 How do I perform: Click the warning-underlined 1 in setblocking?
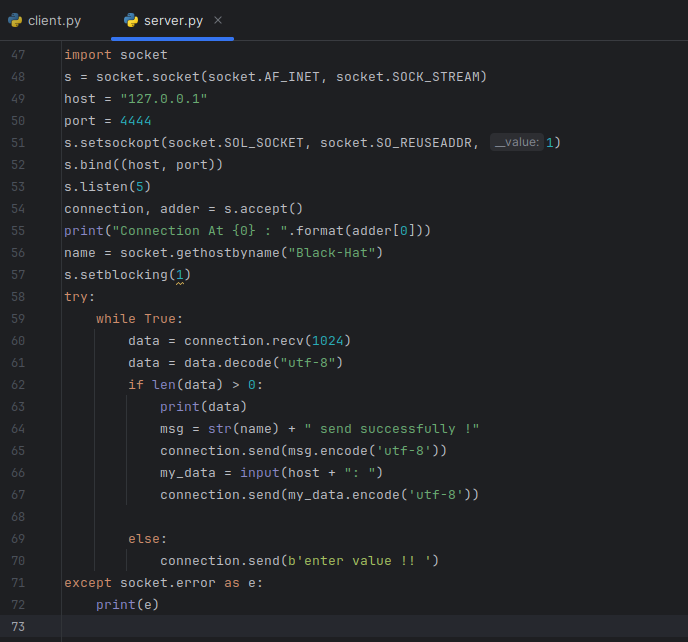pos(180,275)
